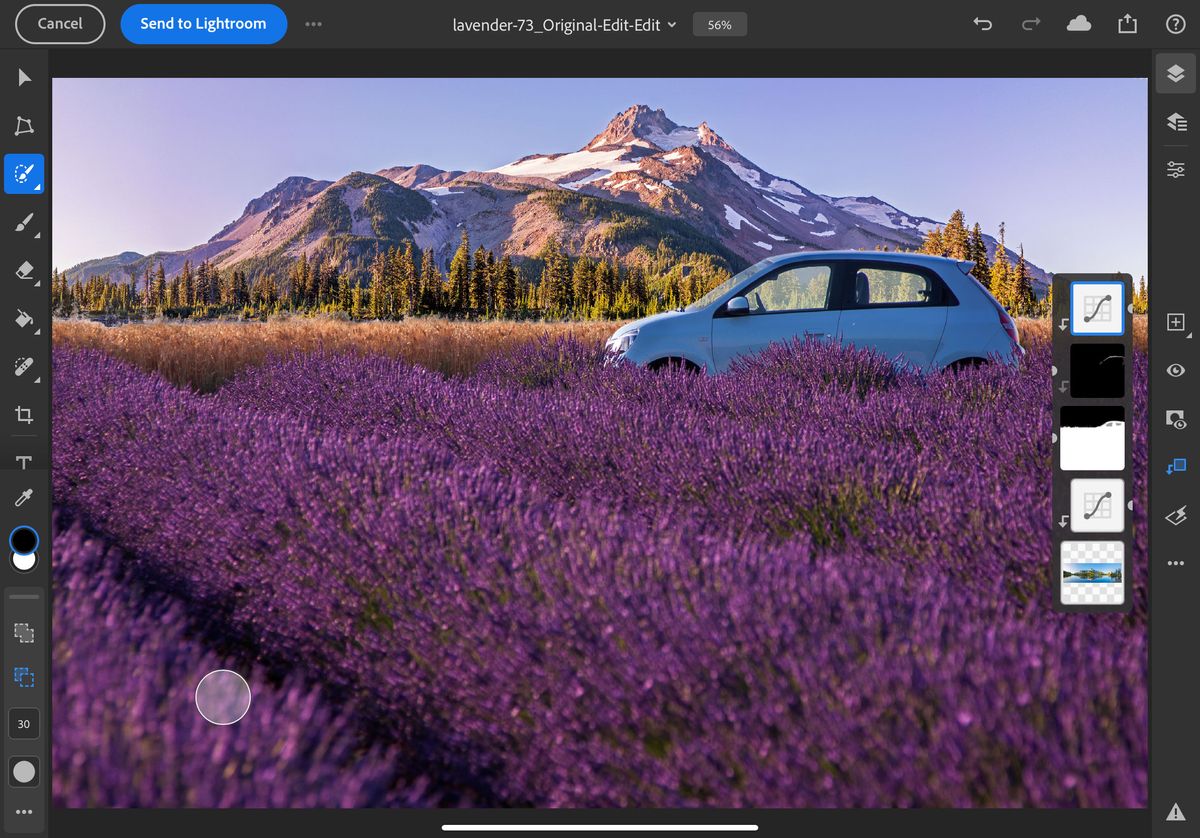The height and width of the screenshot is (838, 1200).
Task: Switch to the Lasso selection tool
Action: (24, 125)
